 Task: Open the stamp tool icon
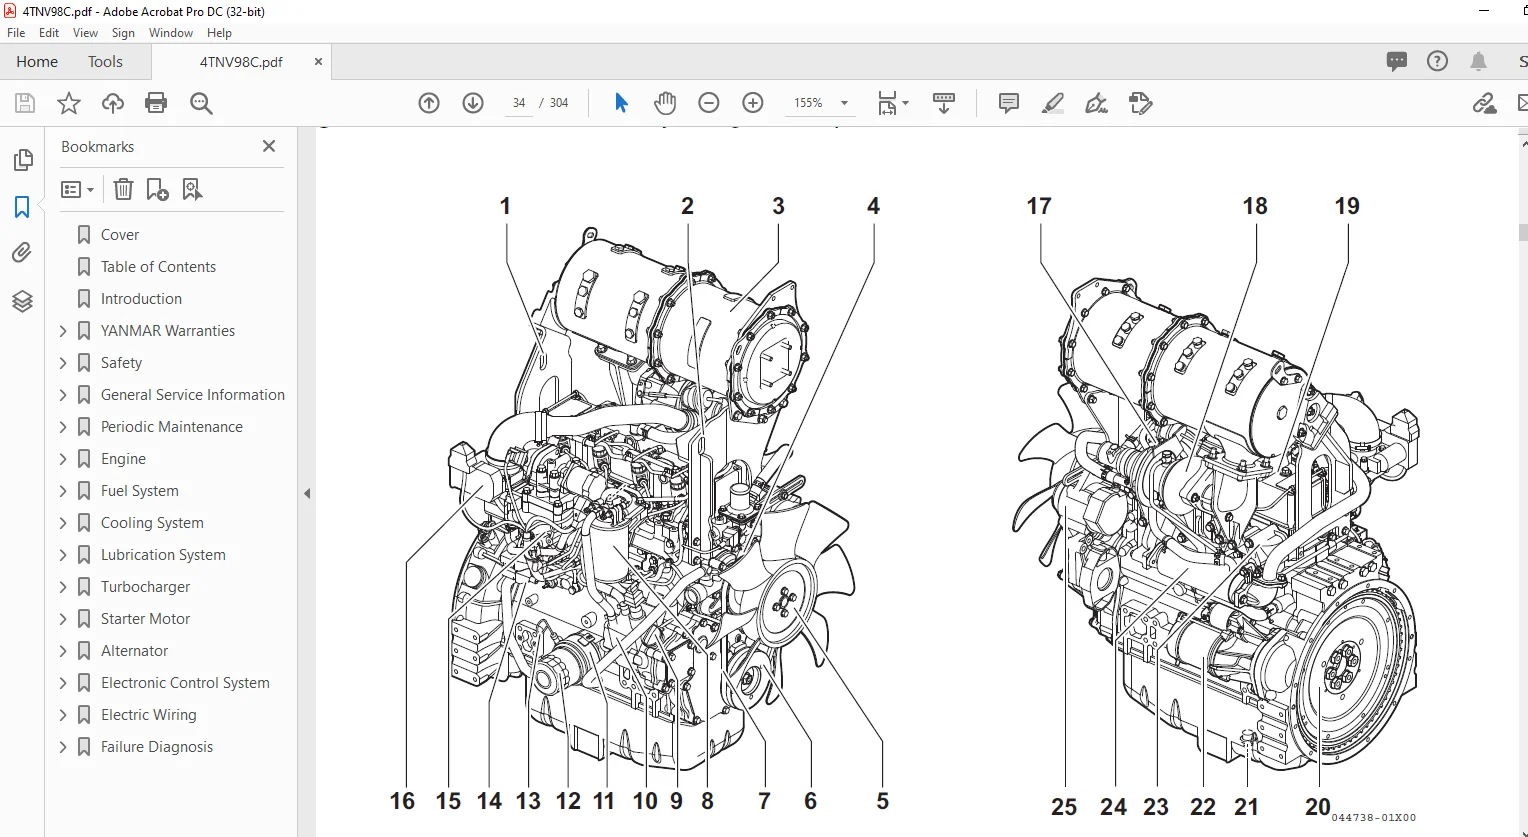pyautogui.click(x=1141, y=103)
